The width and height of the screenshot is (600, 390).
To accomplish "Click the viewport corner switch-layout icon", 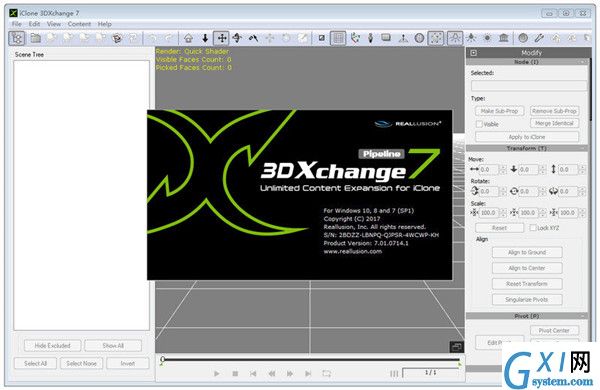I will coord(456,347).
